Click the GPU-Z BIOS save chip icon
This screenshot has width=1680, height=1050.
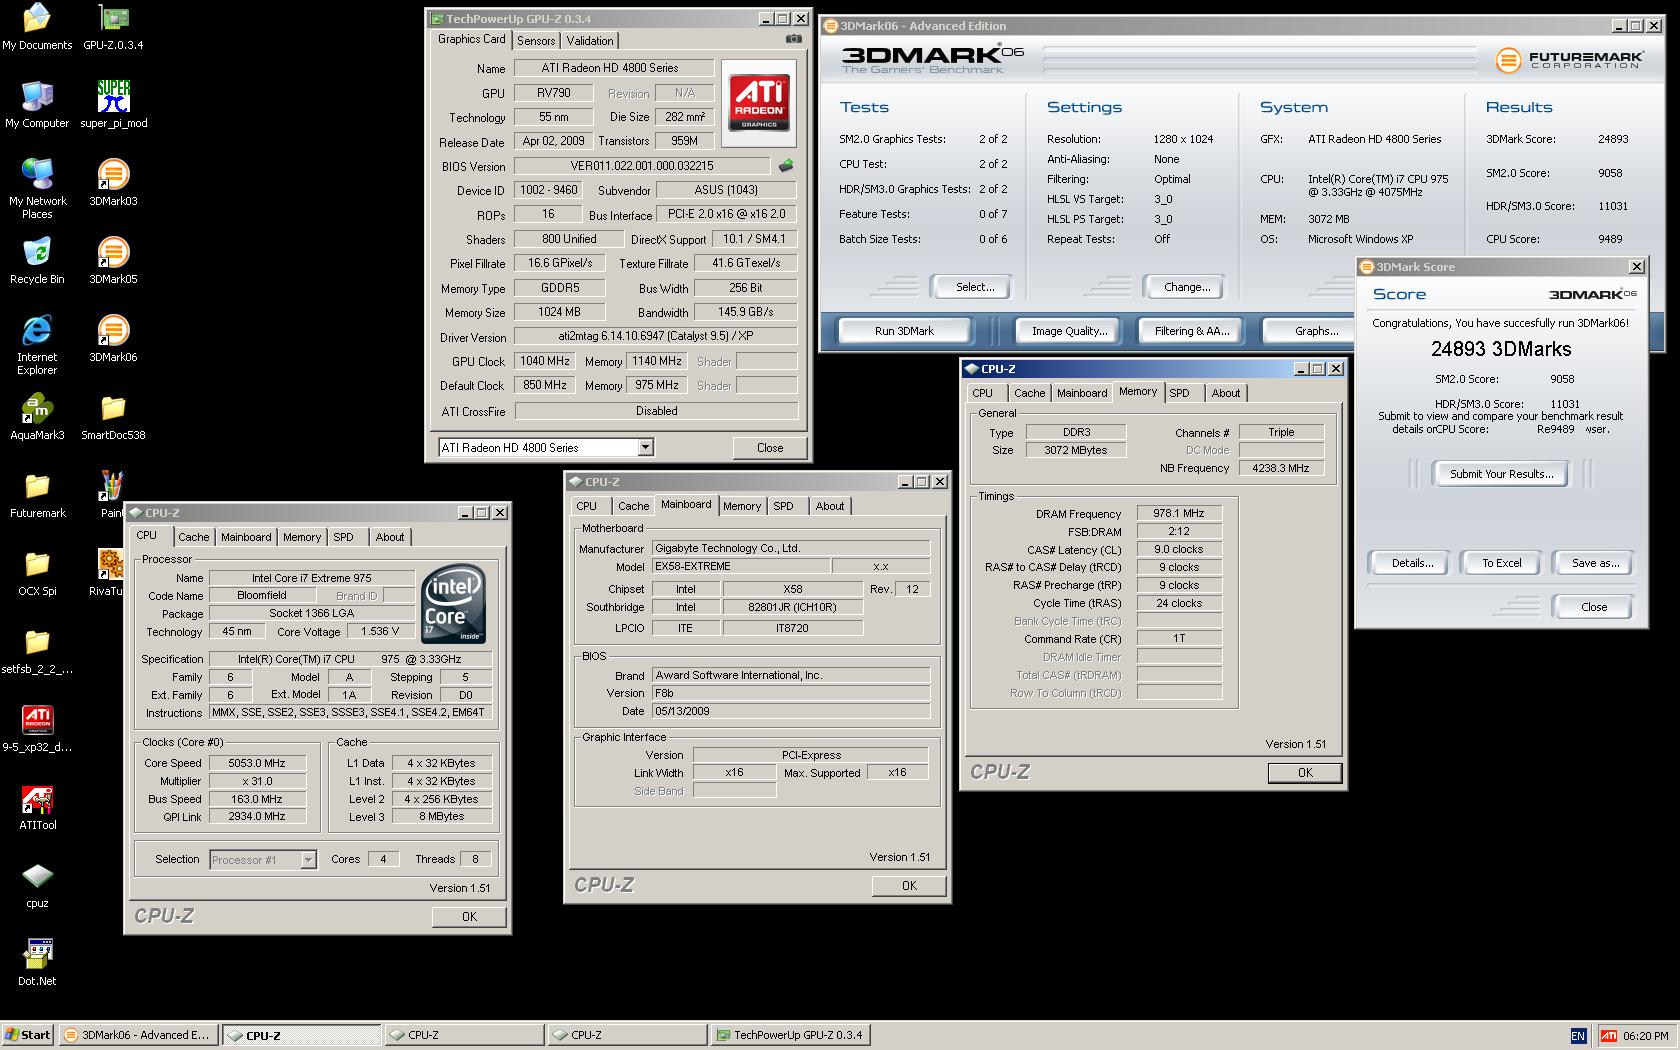786,165
